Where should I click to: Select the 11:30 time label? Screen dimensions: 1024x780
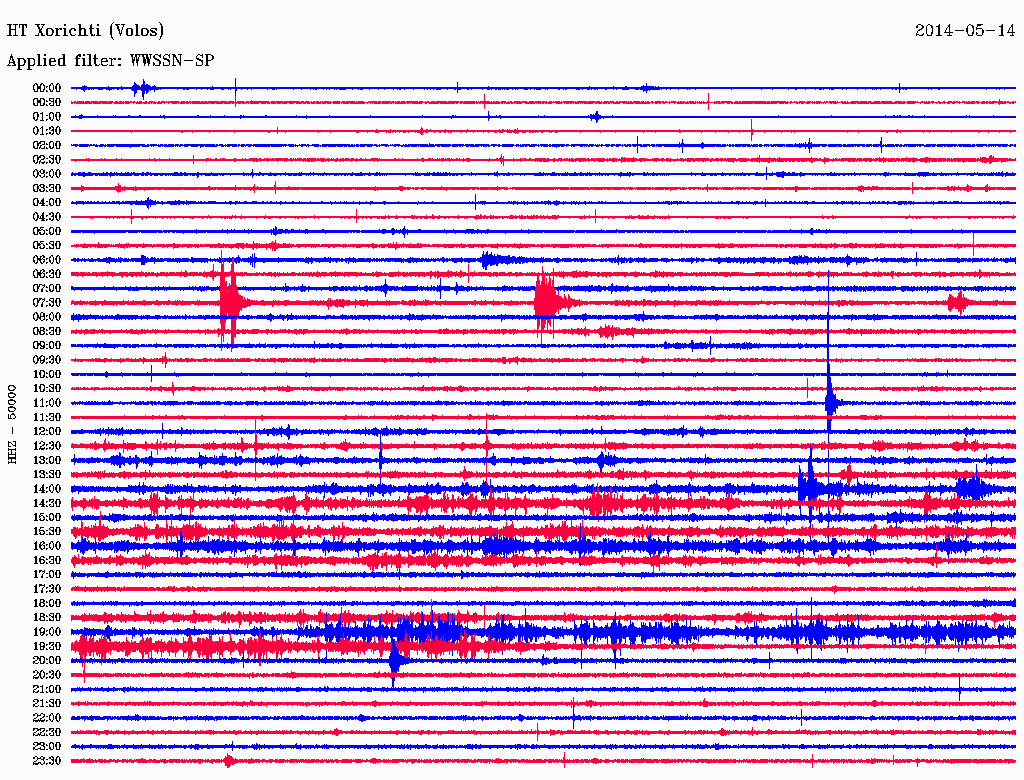pos(46,417)
